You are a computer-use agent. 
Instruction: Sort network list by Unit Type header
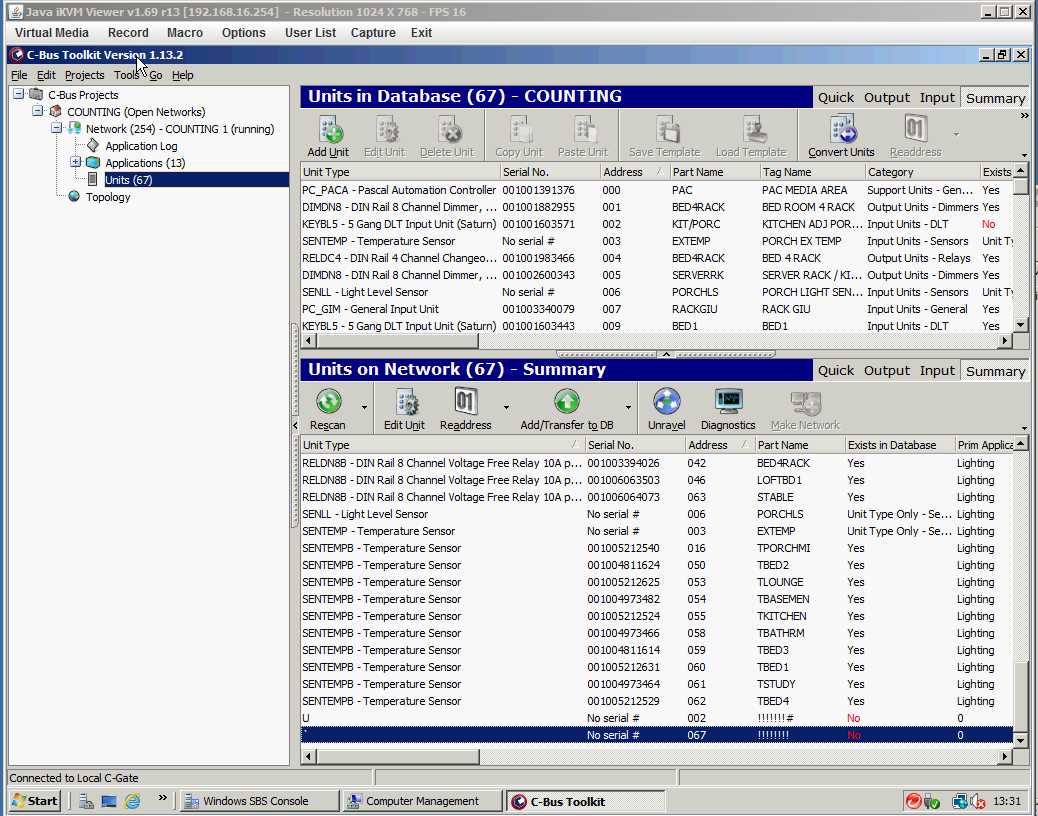[x=442, y=445]
